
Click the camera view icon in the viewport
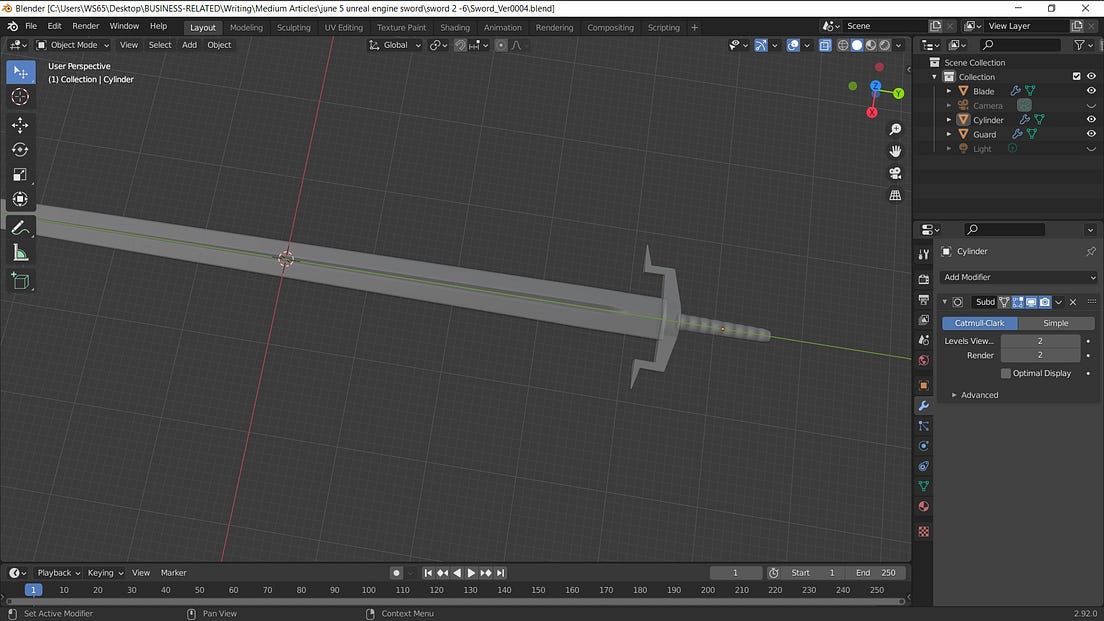coord(895,172)
